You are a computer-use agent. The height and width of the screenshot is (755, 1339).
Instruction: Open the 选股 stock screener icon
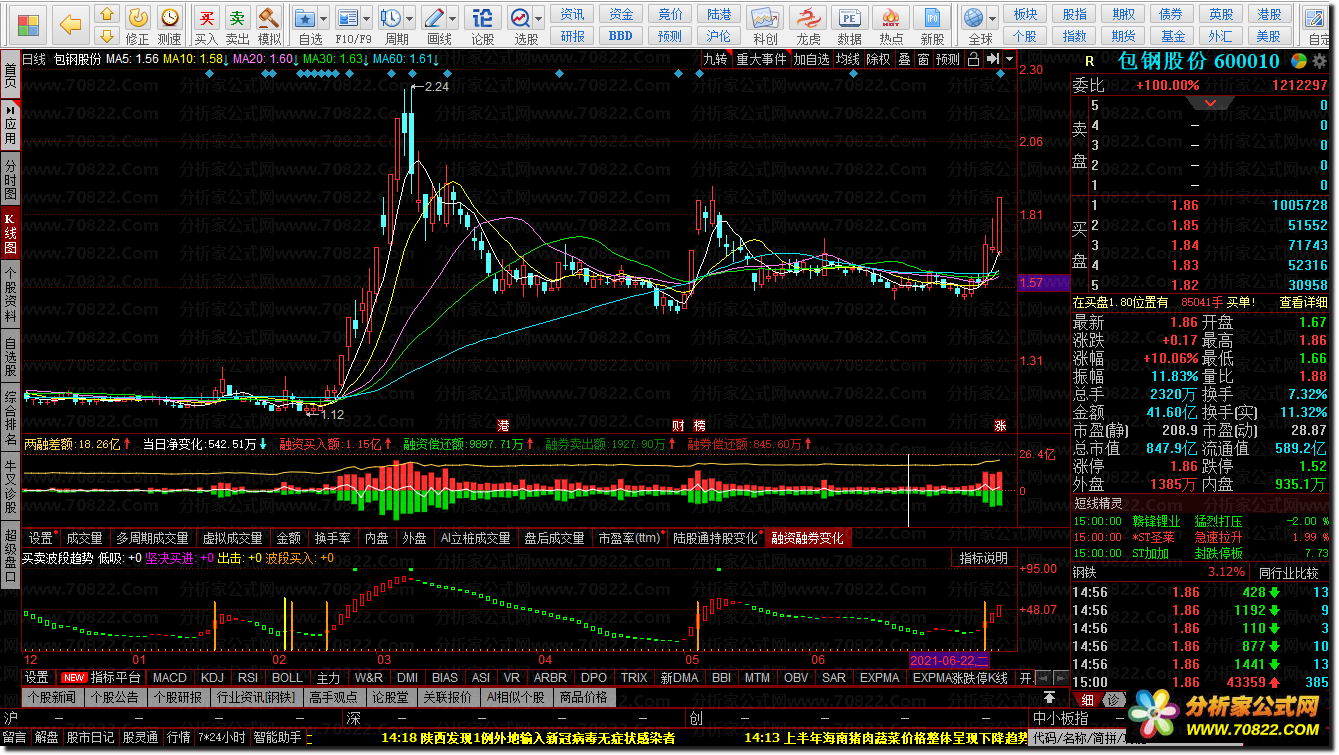tap(520, 18)
